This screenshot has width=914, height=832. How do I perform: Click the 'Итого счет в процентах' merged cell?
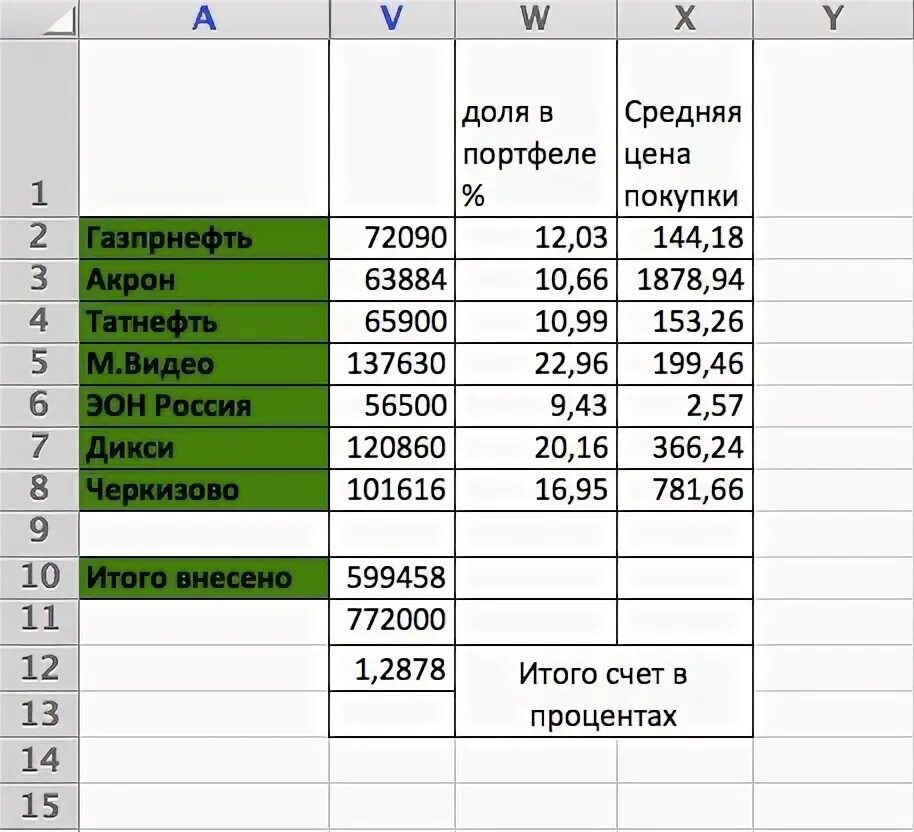[x=604, y=691]
